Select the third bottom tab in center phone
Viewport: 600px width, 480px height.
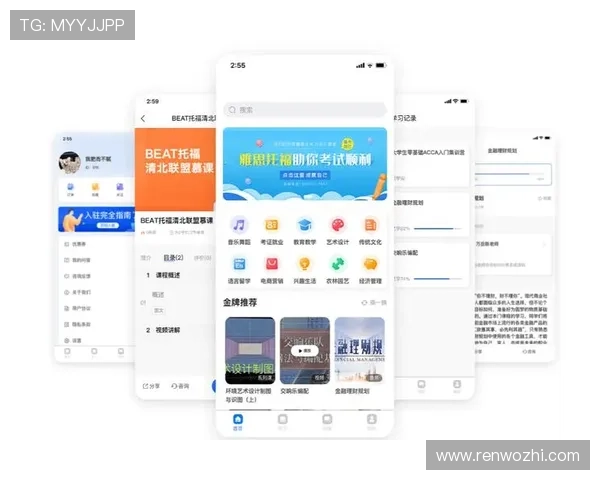click(x=327, y=422)
